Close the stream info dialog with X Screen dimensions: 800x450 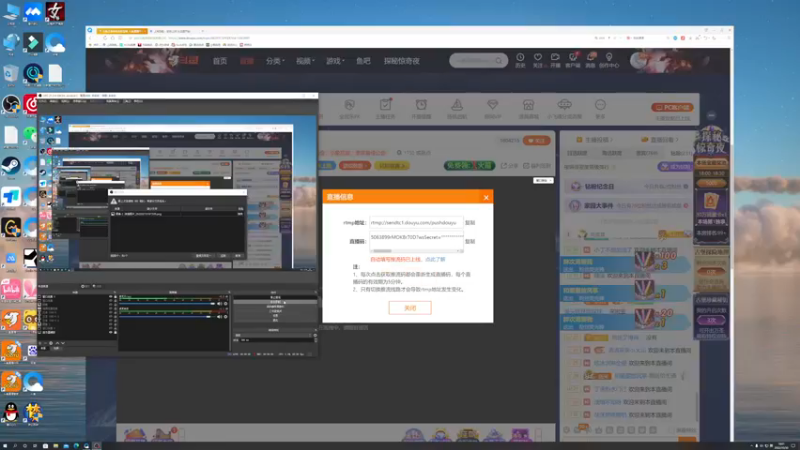[x=486, y=197]
